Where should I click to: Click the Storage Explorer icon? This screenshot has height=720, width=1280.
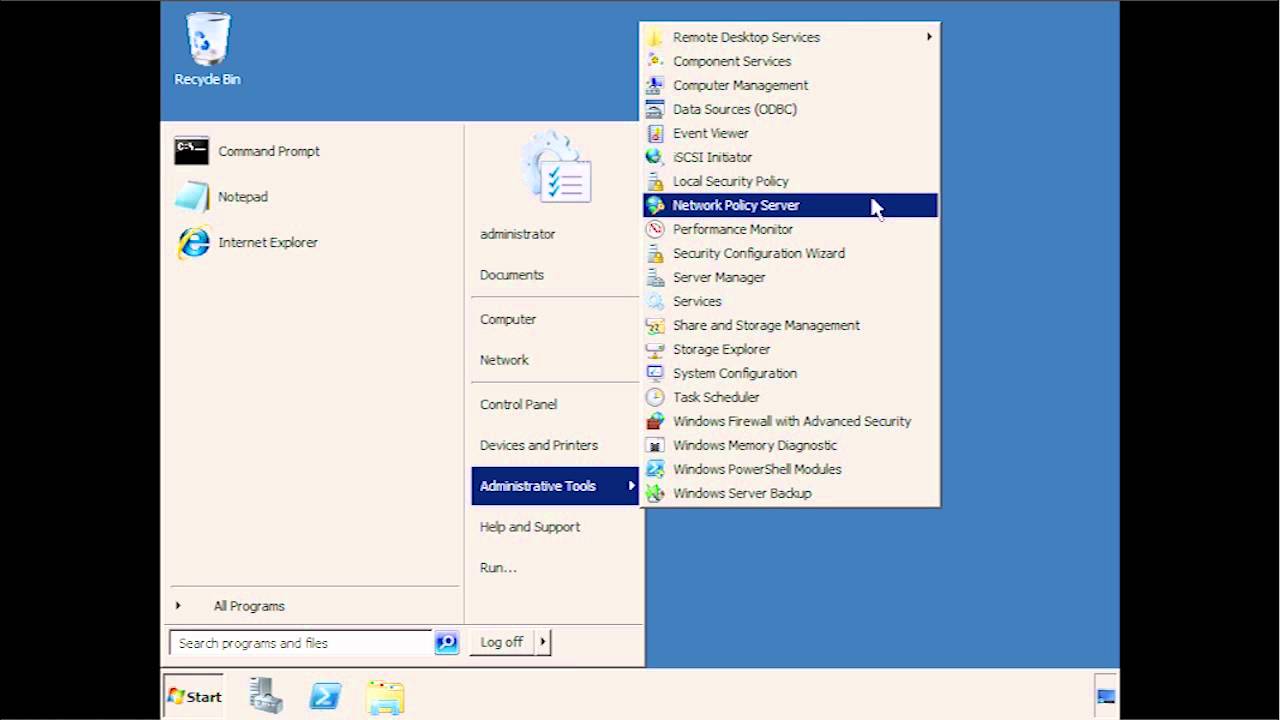click(655, 349)
